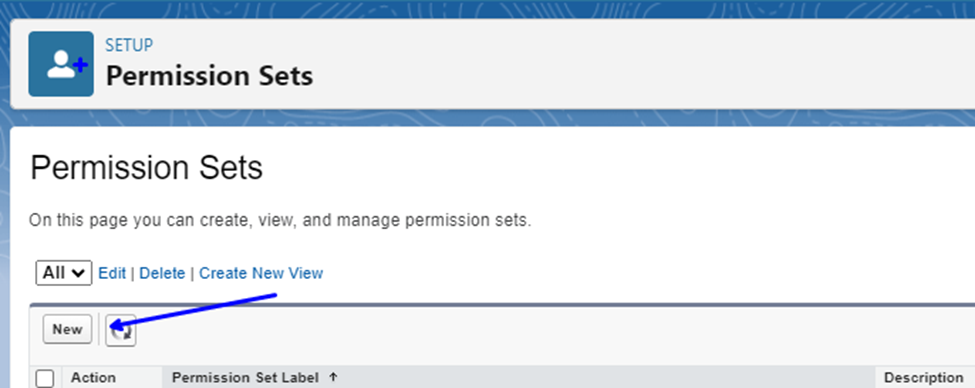Click the separator between New and refresh
The width and height of the screenshot is (975, 388).
[99, 330]
